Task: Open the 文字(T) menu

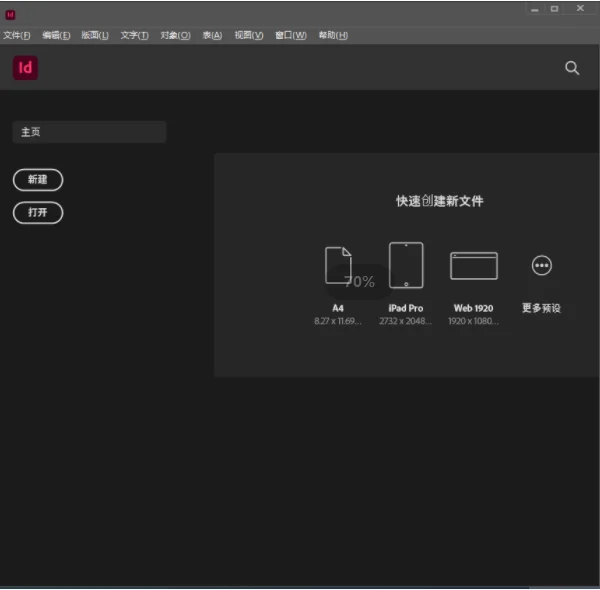Action: (x=135, y=36)
